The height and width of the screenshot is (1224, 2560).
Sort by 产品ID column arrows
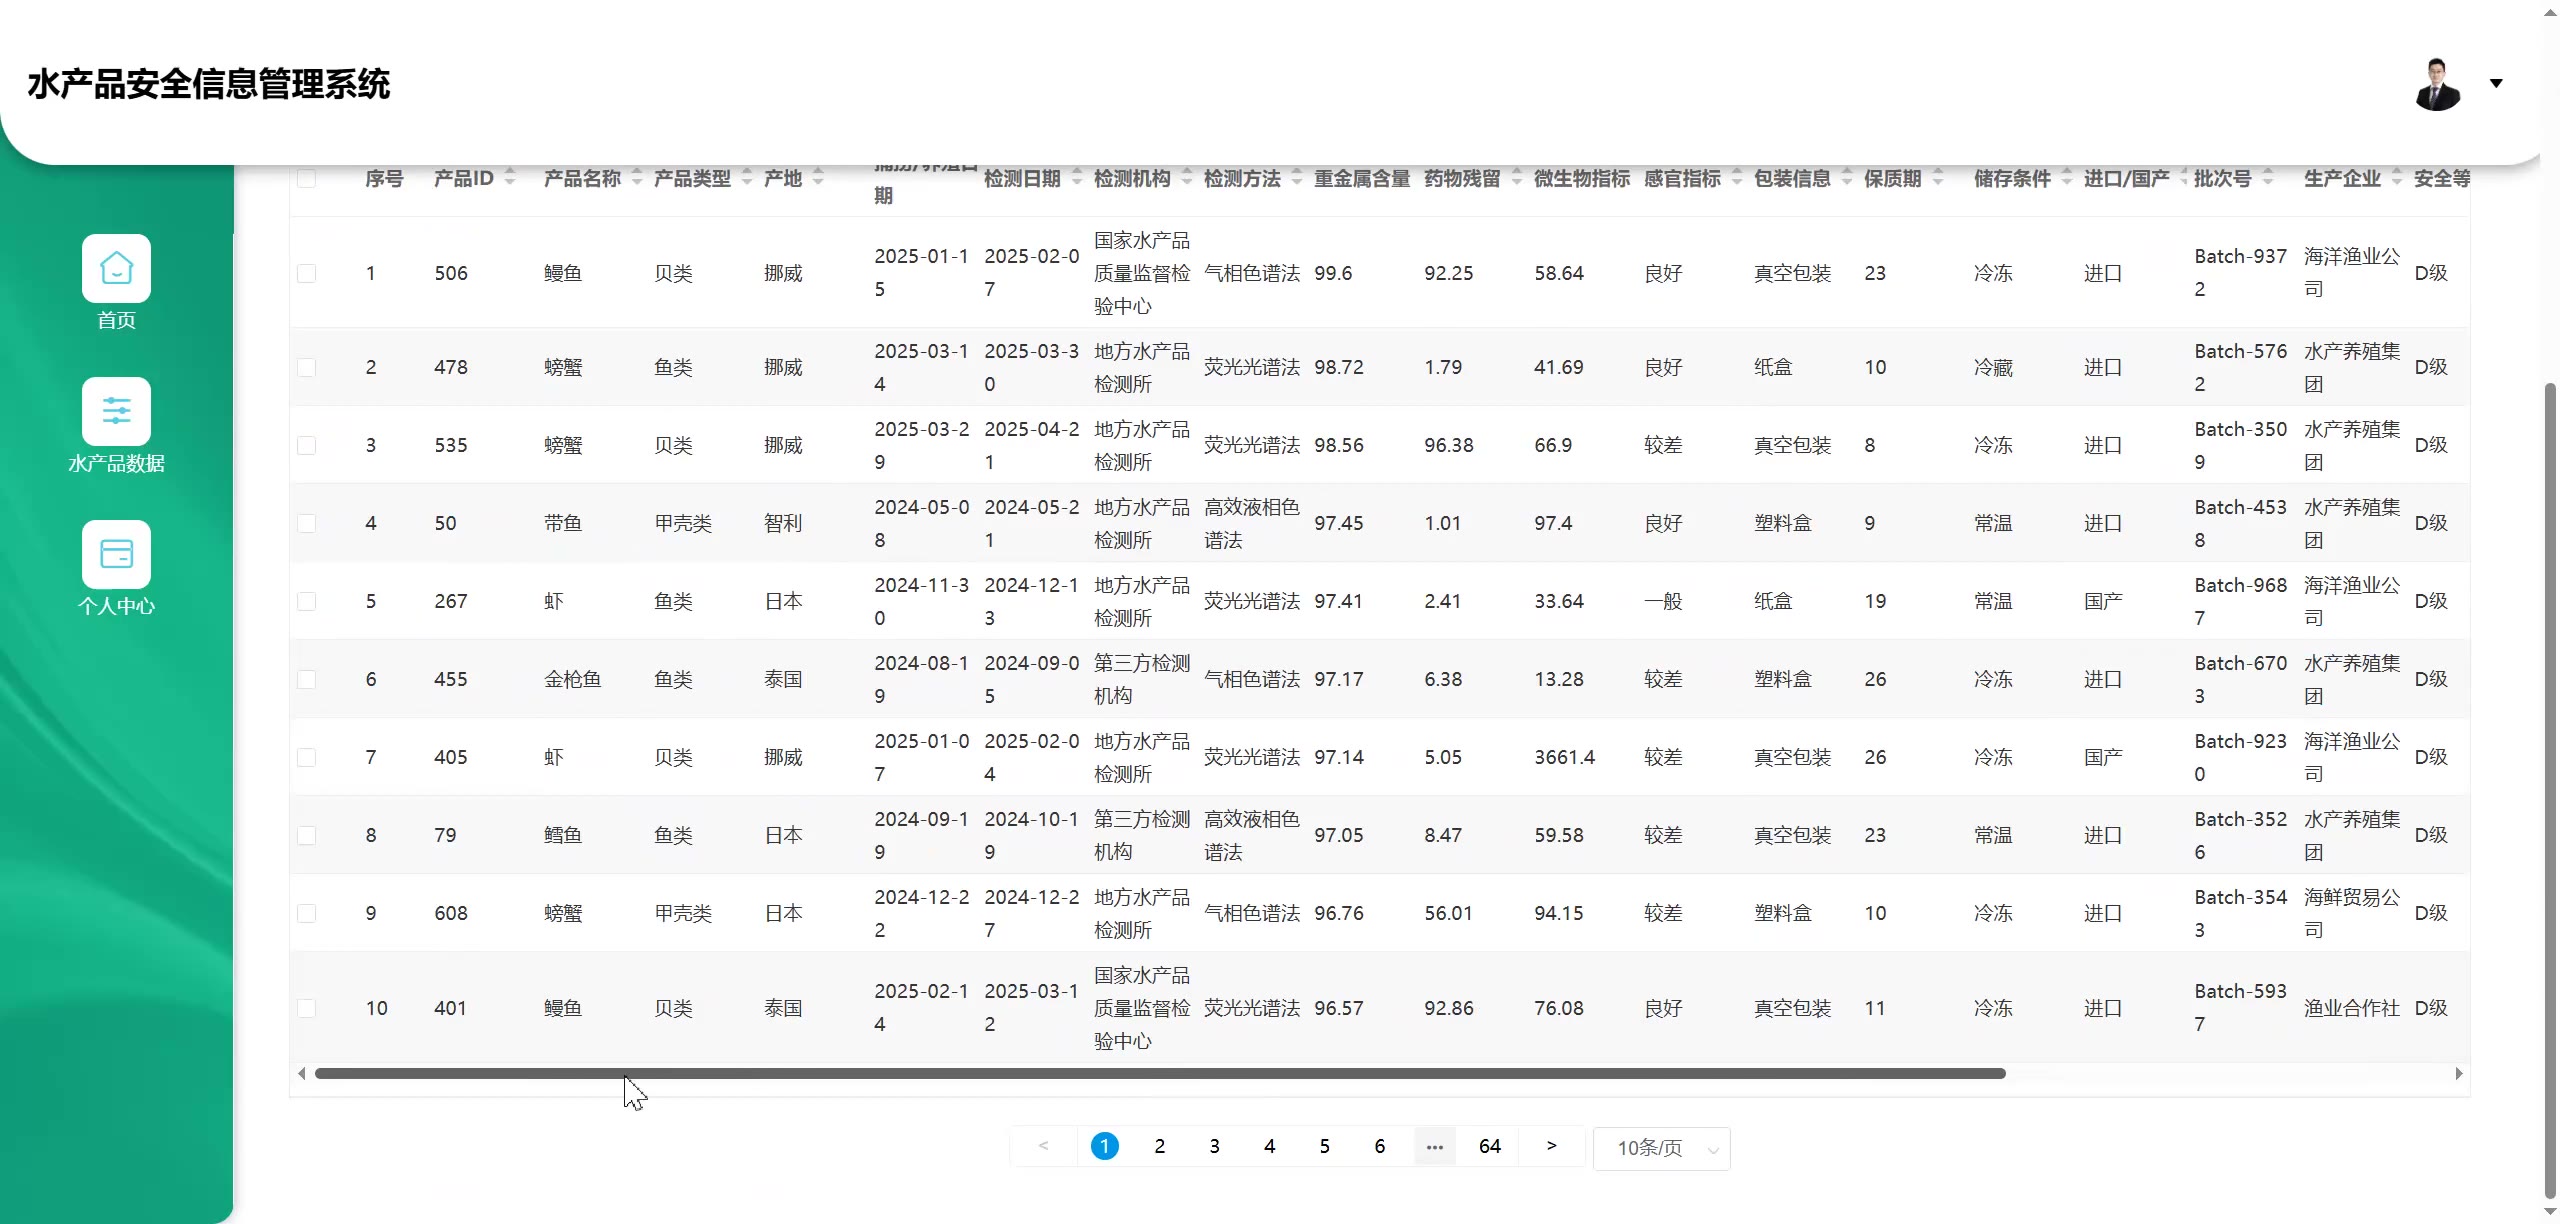click(510, 178)
